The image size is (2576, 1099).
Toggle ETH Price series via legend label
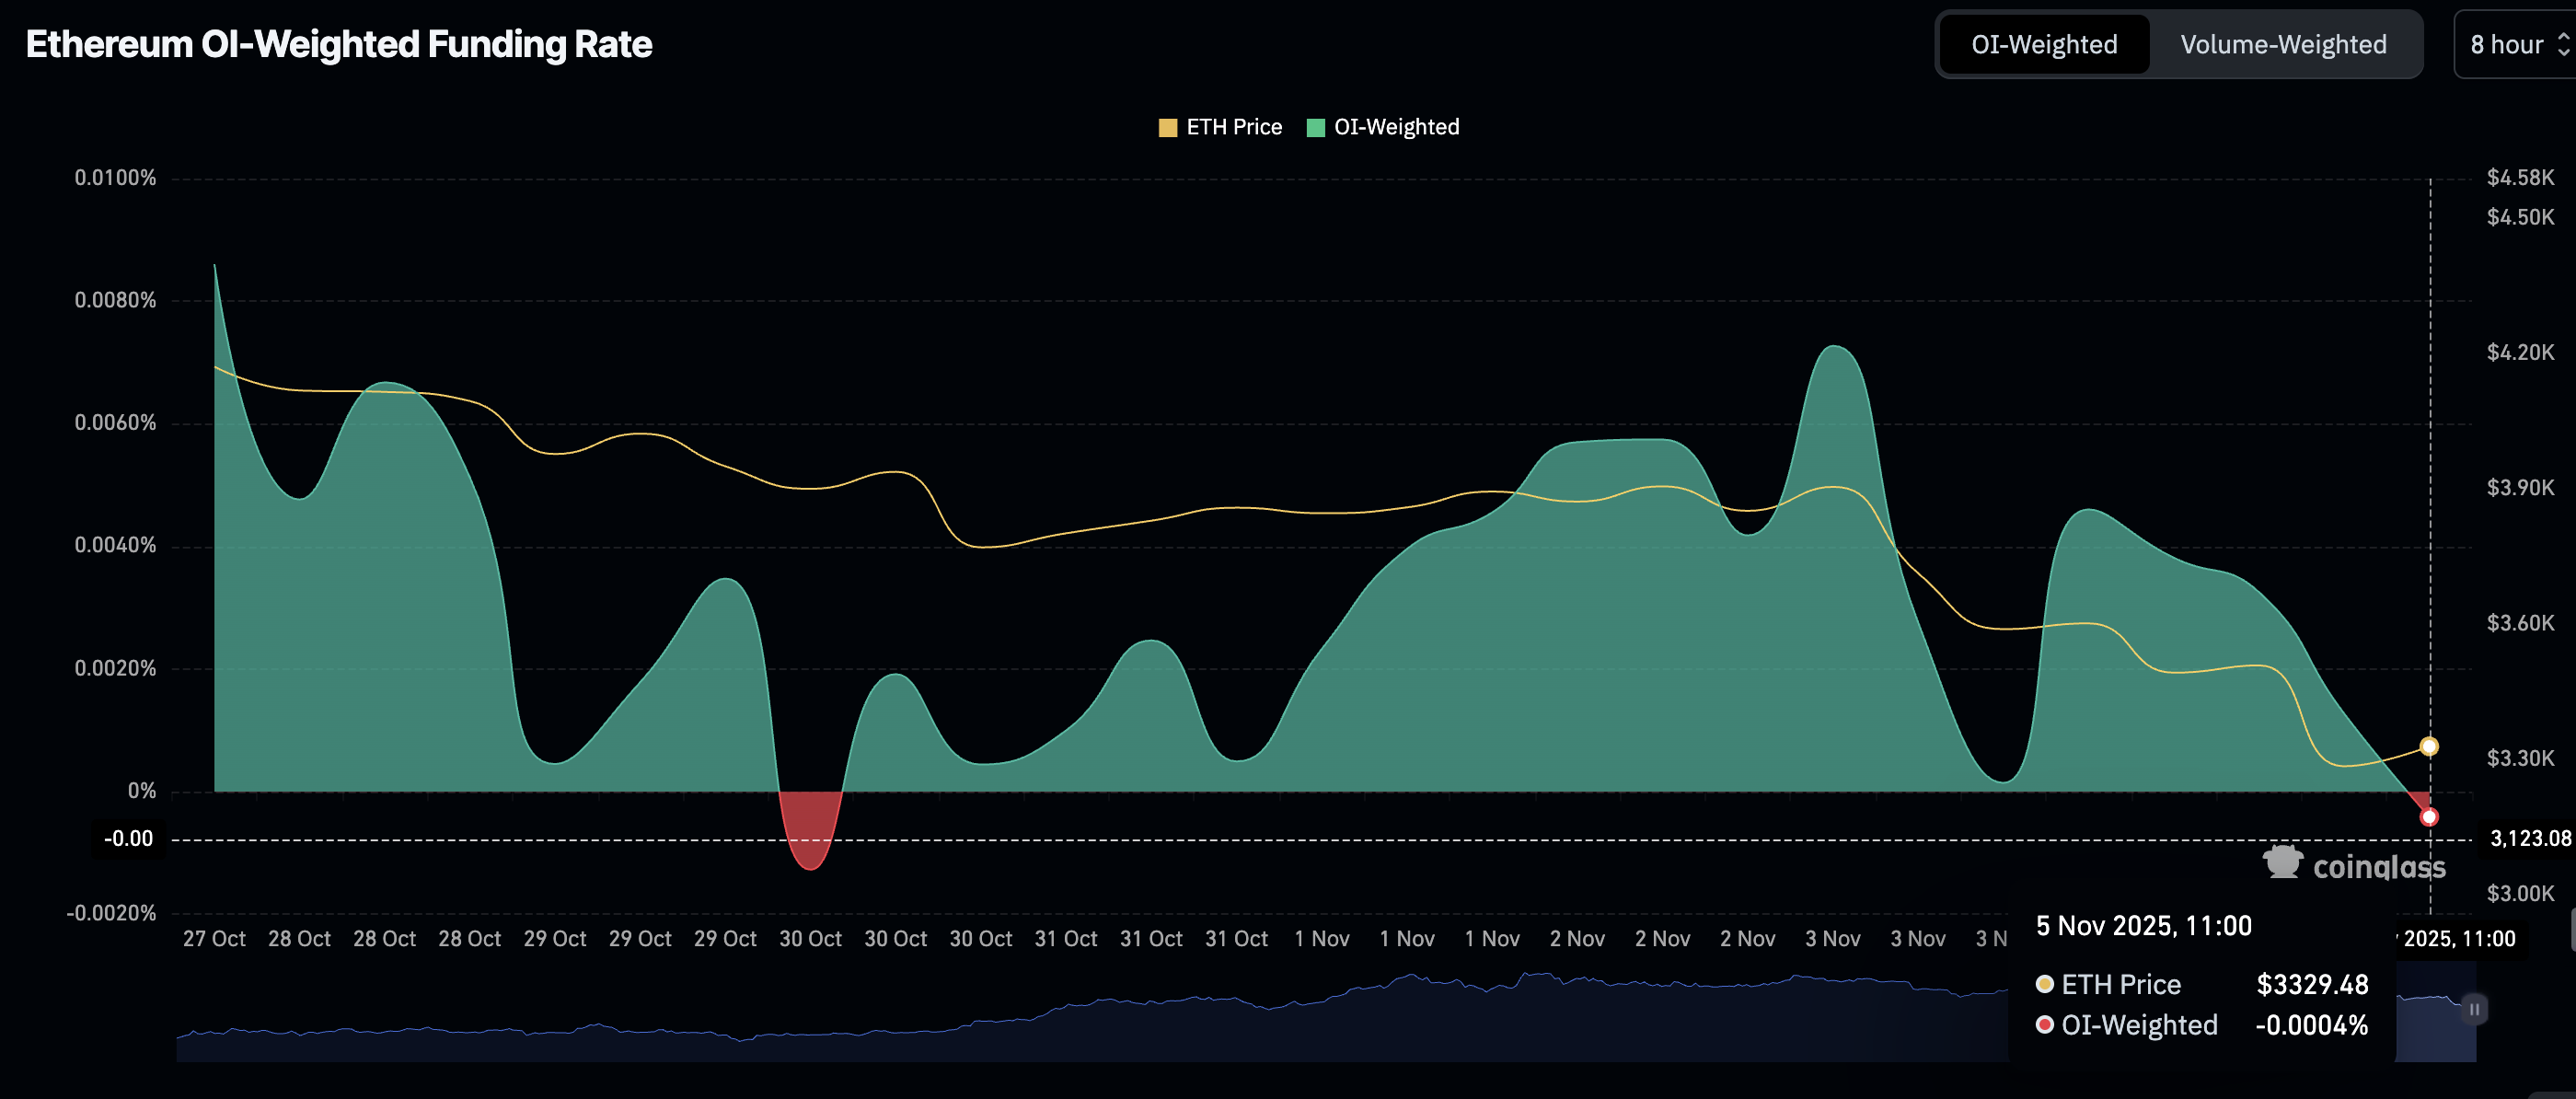coord(1233,128)
